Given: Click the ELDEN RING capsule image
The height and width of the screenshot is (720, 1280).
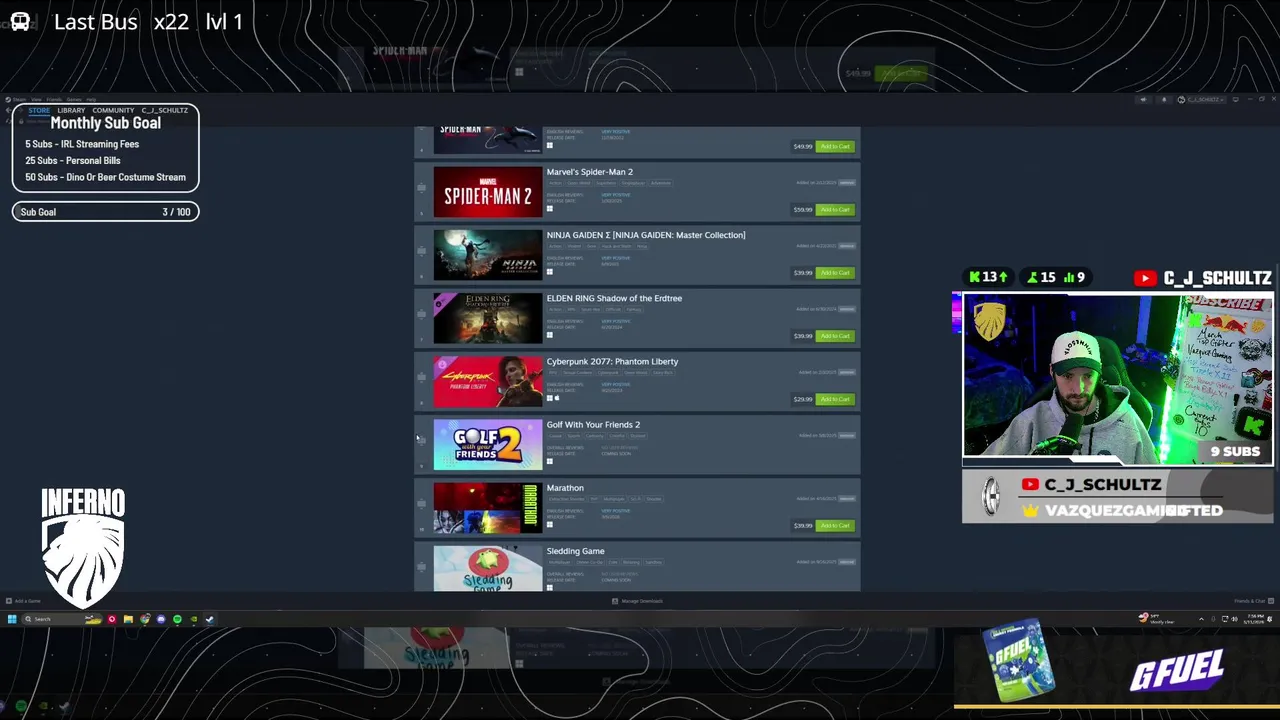Looking at the screenshot, I should coord(488,317).
